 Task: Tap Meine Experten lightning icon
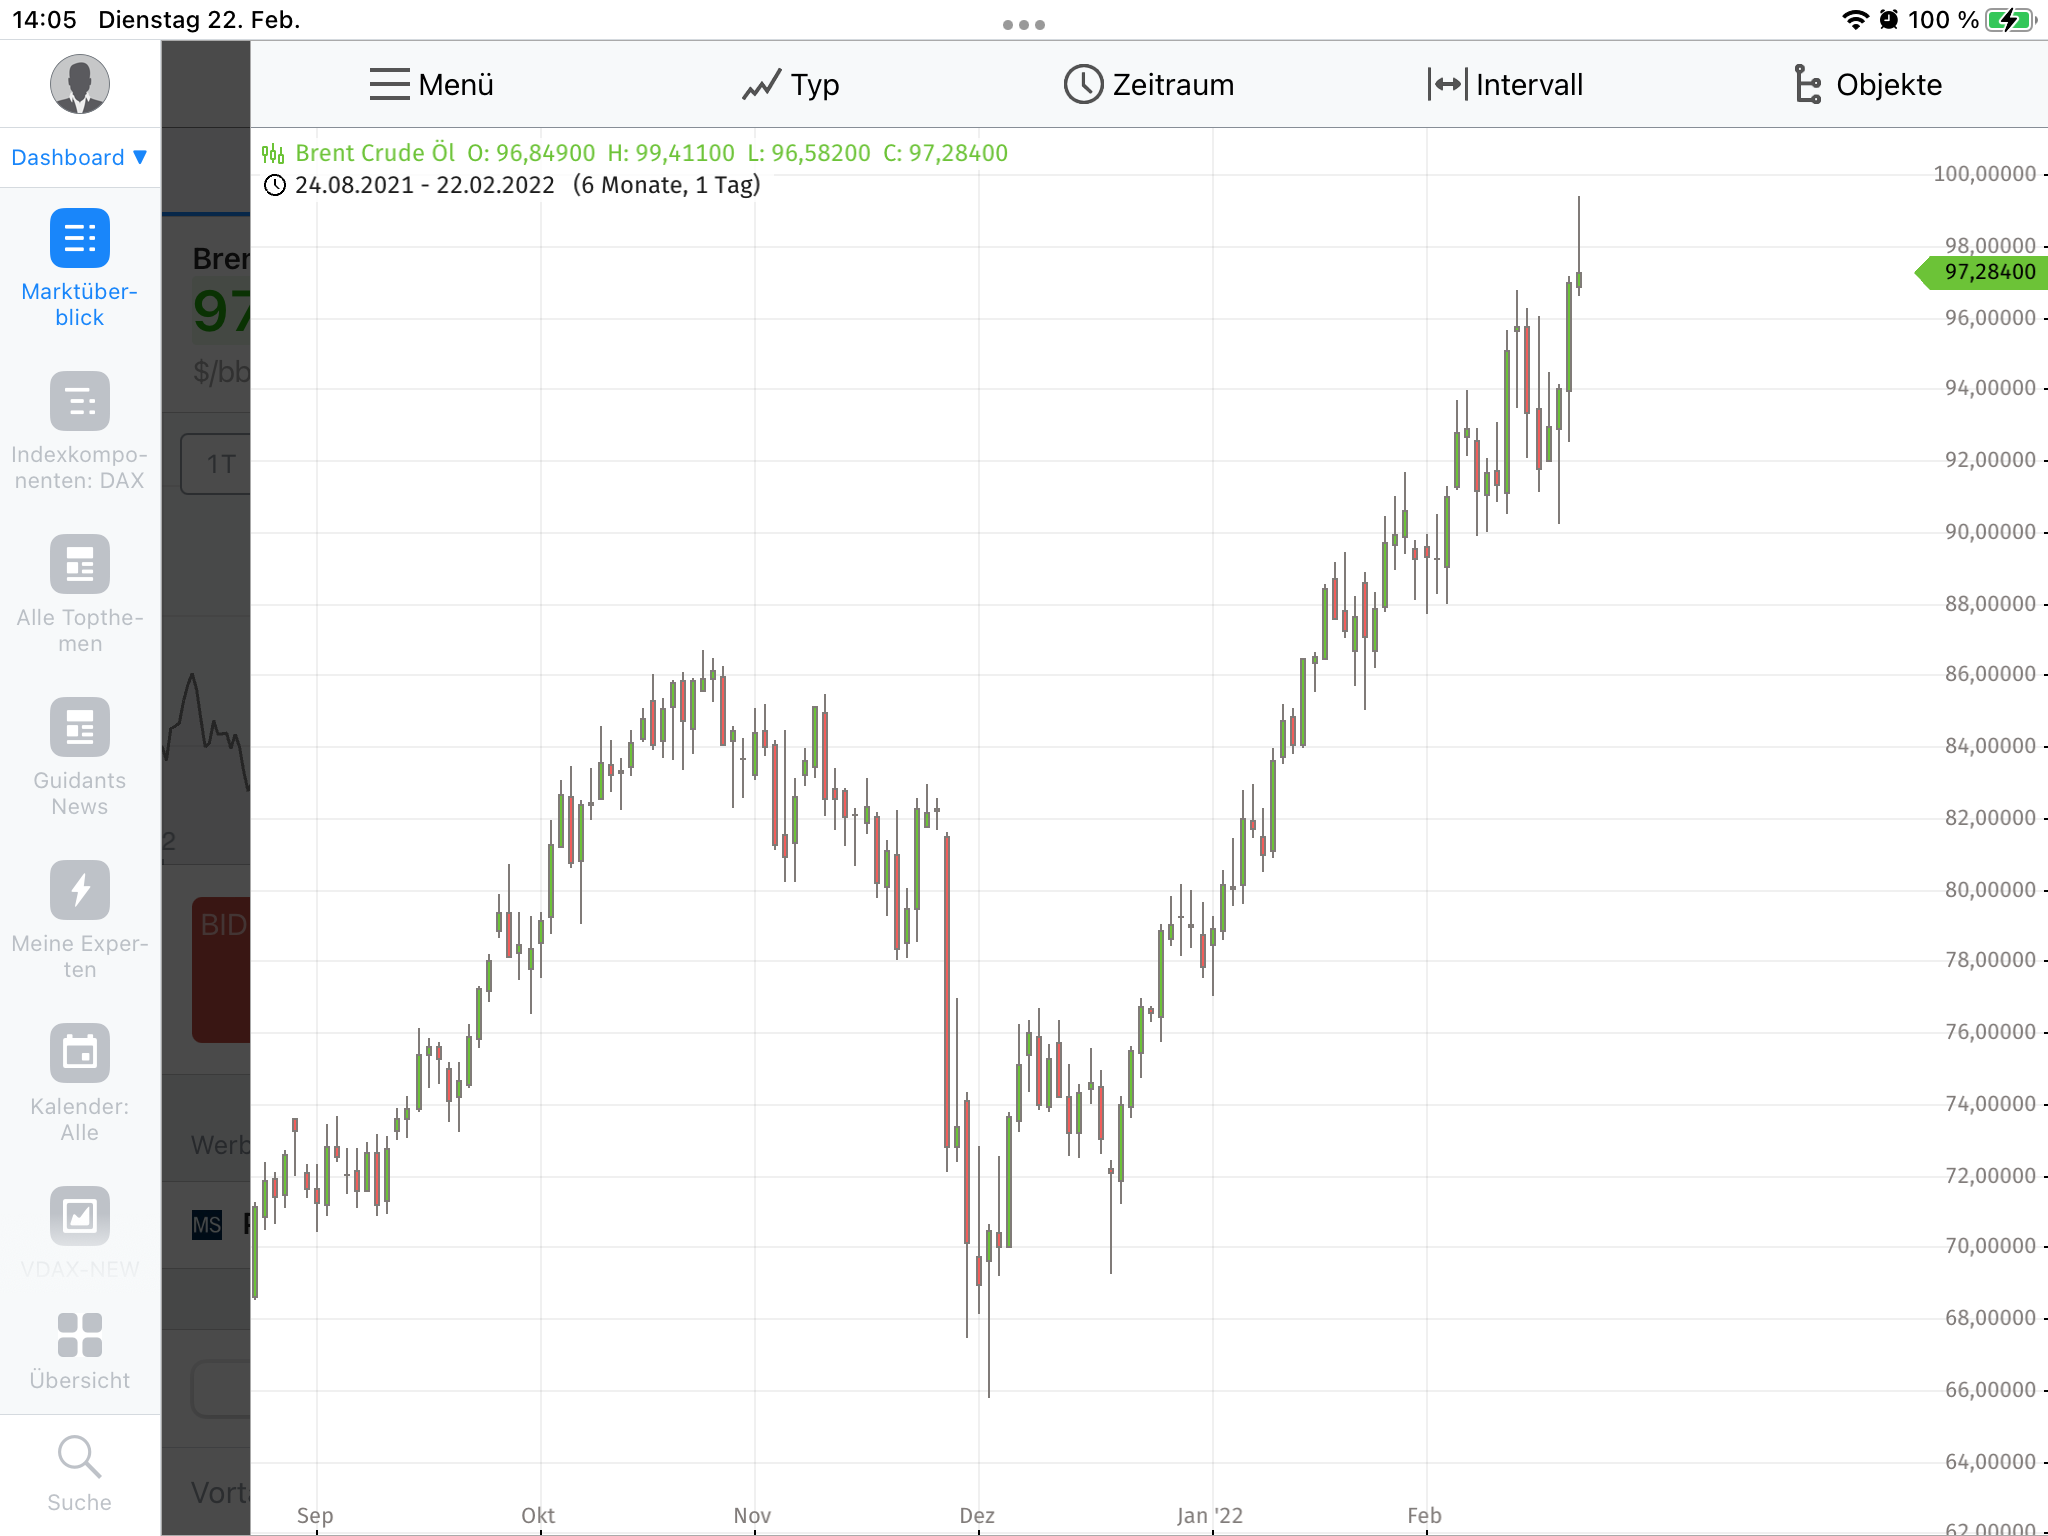[79, 890]
